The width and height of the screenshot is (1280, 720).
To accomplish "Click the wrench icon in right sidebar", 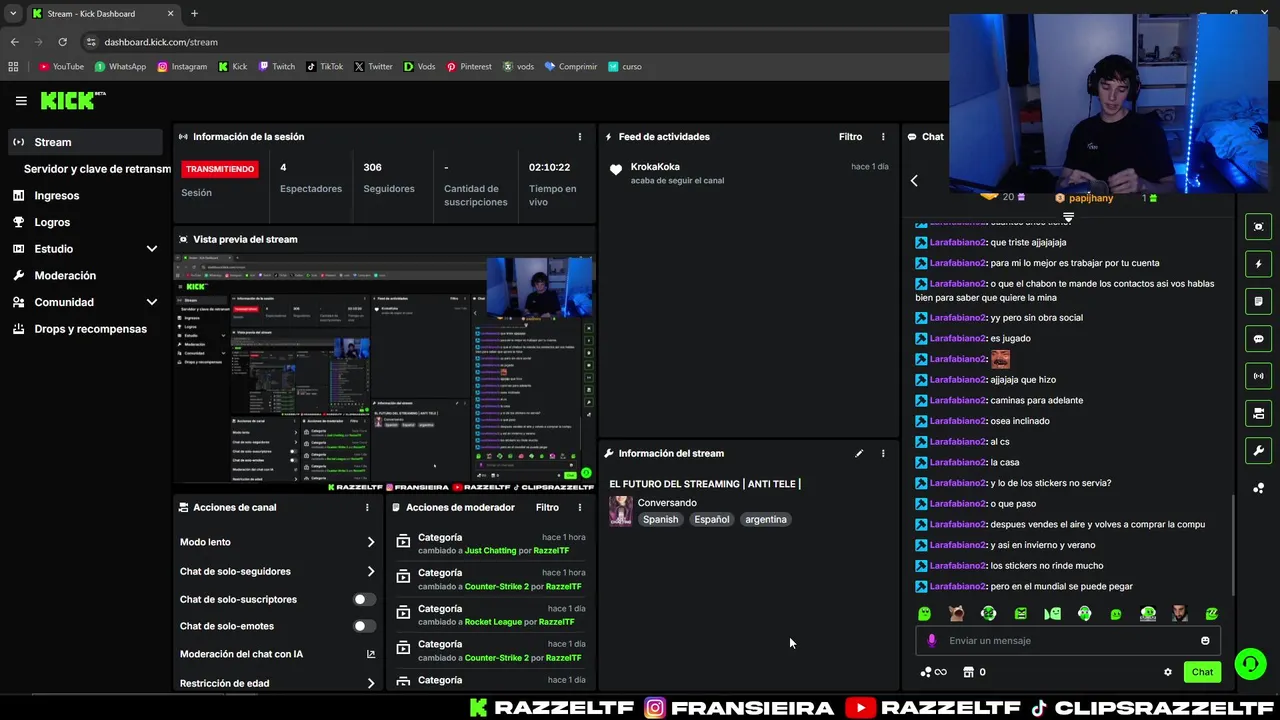I will pos(1259,451).
